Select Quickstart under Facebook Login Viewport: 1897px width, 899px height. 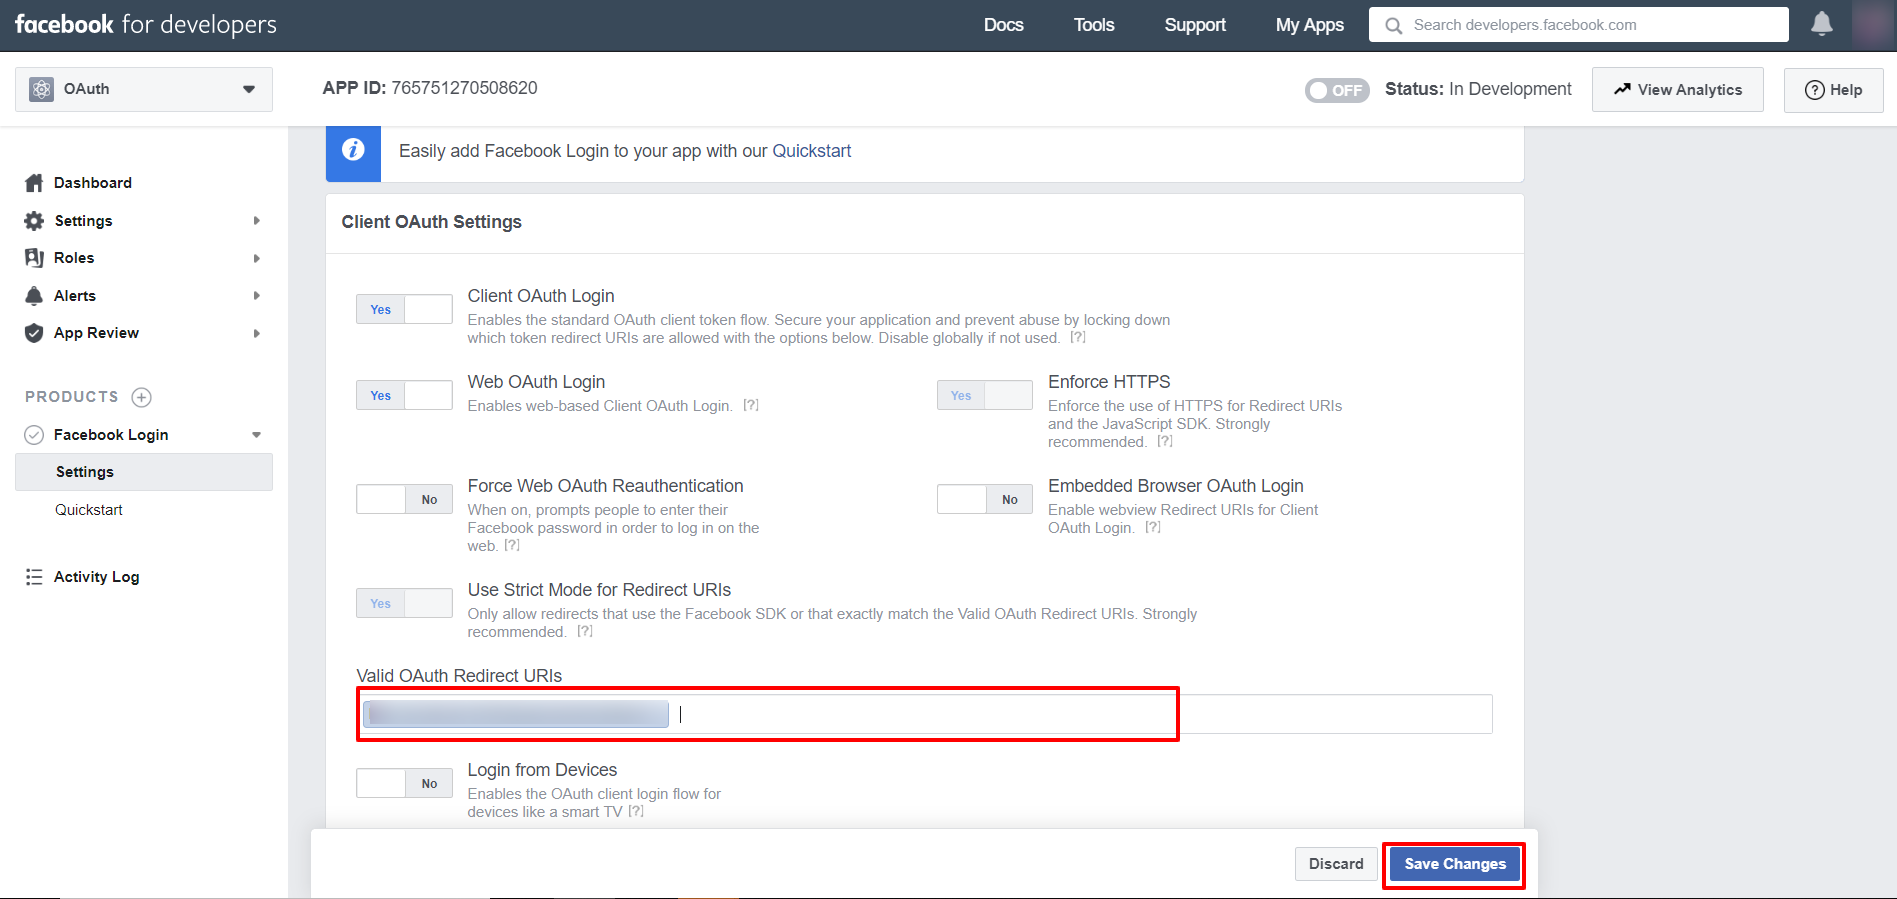[89, 510]
